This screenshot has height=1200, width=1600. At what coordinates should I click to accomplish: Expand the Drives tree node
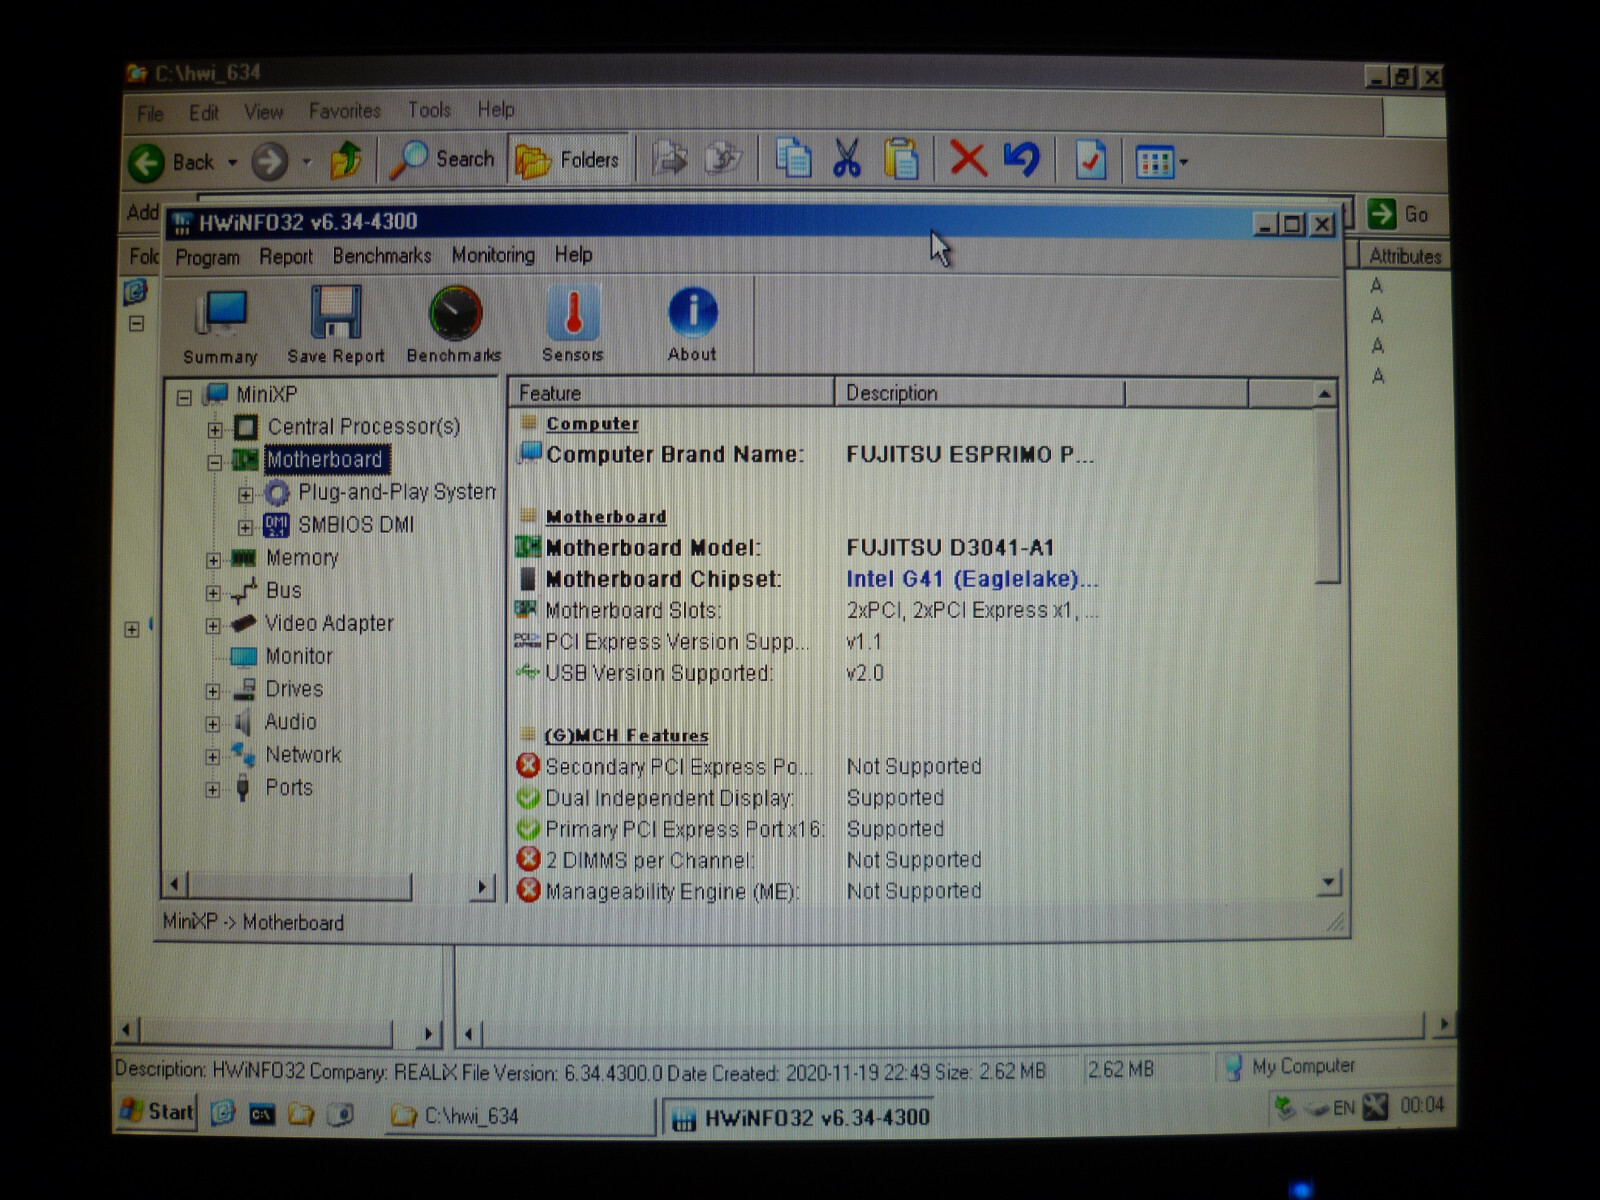tap(213, 691)
